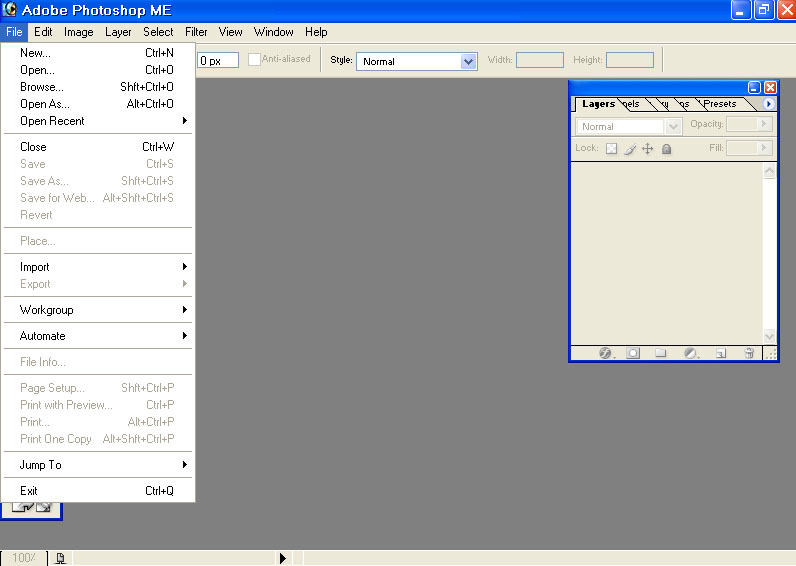Screen dimensions: 796x566
Task: Click the Save for Web... menu entry
Action: pos(97,198)
